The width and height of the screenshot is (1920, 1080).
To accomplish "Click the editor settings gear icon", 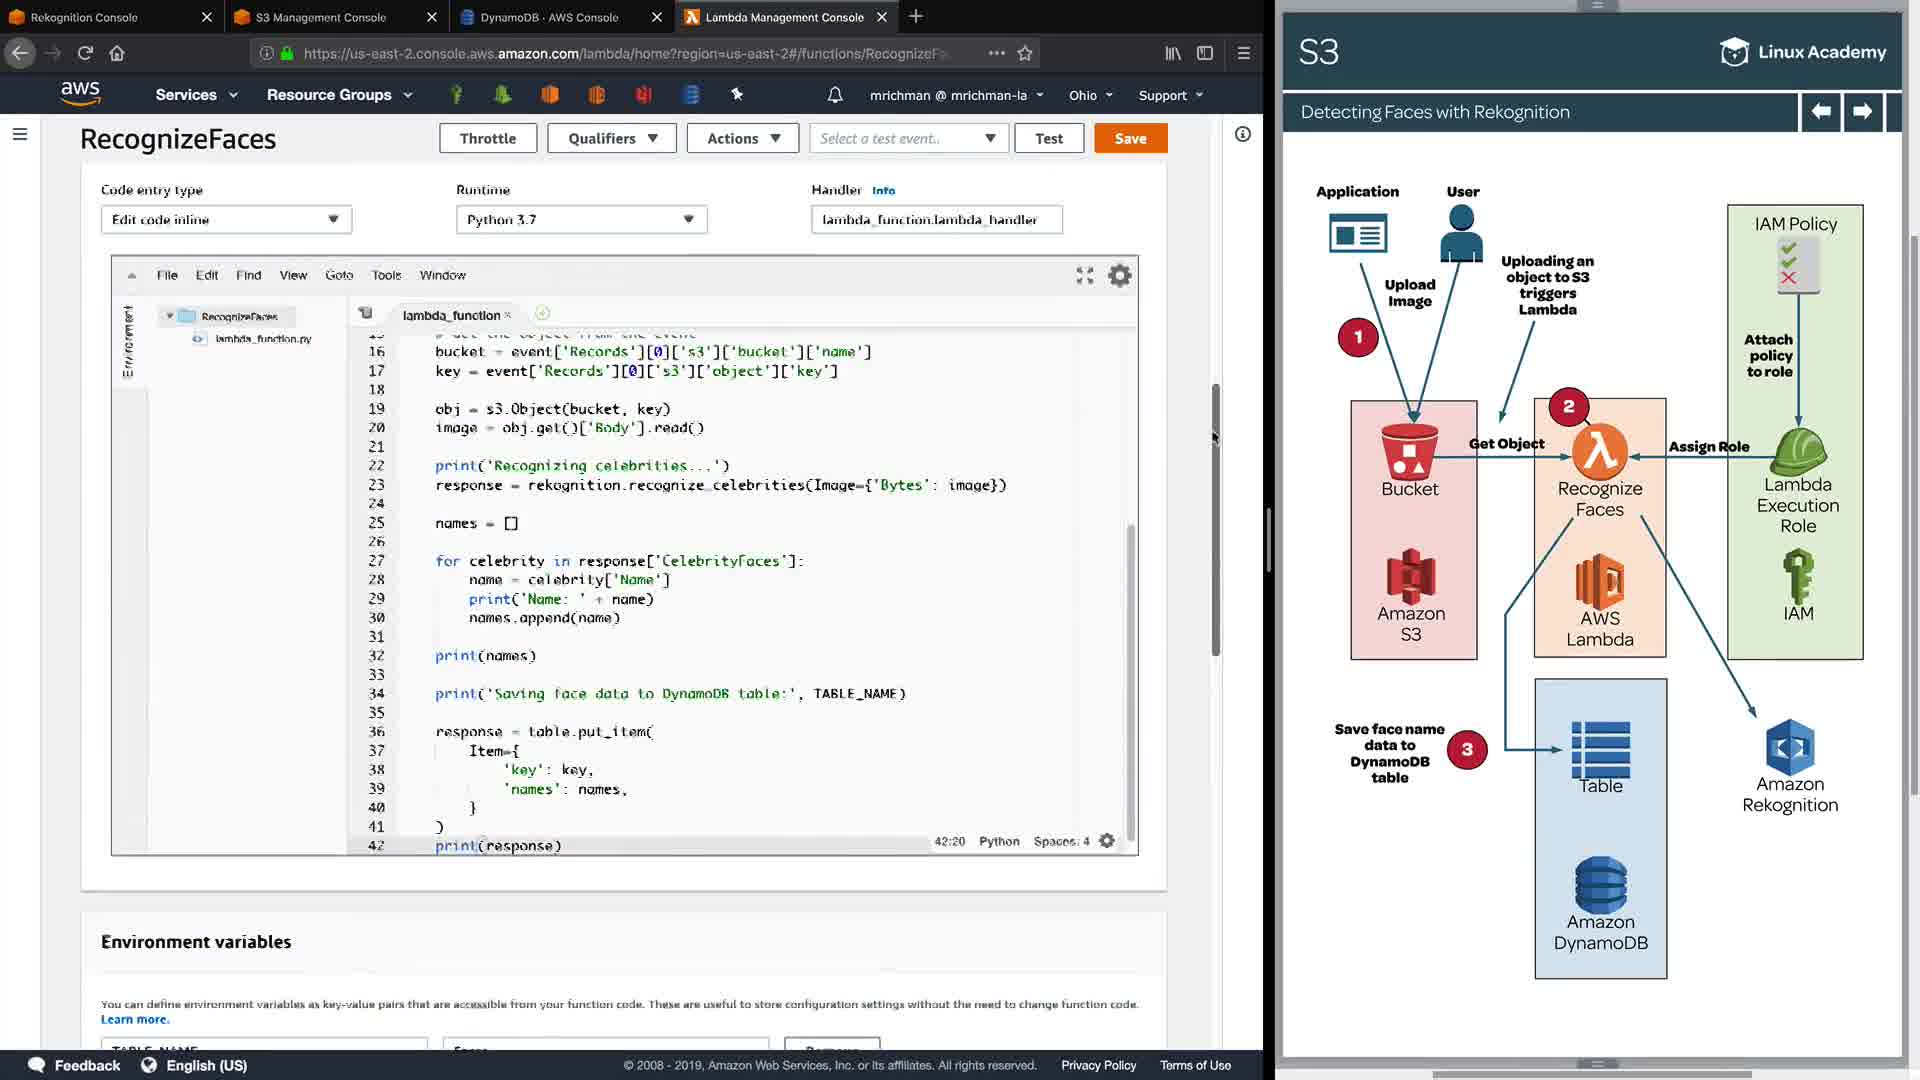I will point(1120,275).
